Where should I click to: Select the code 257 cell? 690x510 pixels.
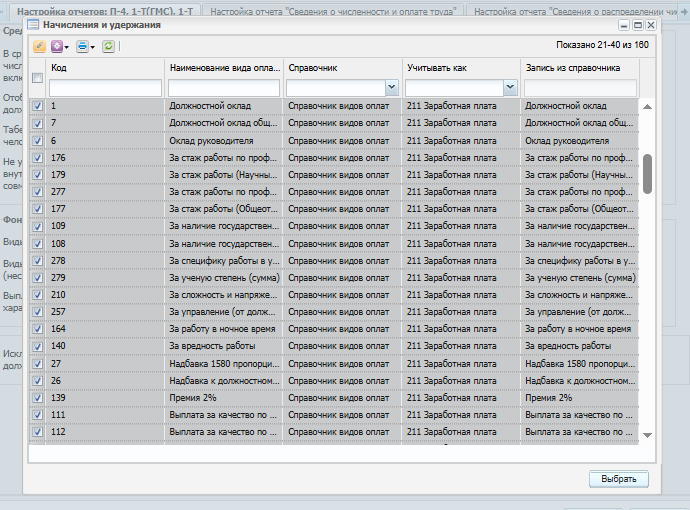pyautogui.click(x=105, y=312)
